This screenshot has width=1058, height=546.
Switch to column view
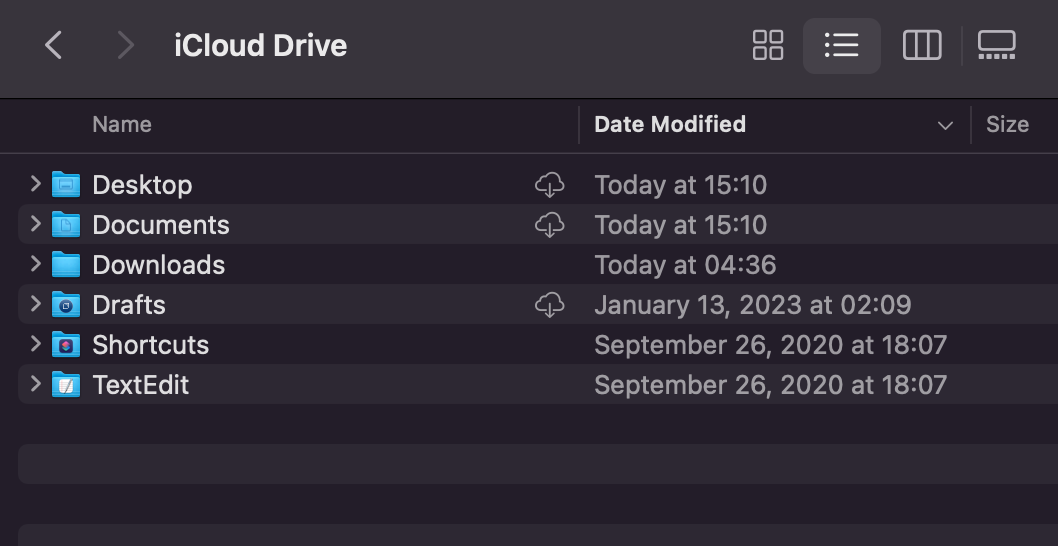(921, 45)
